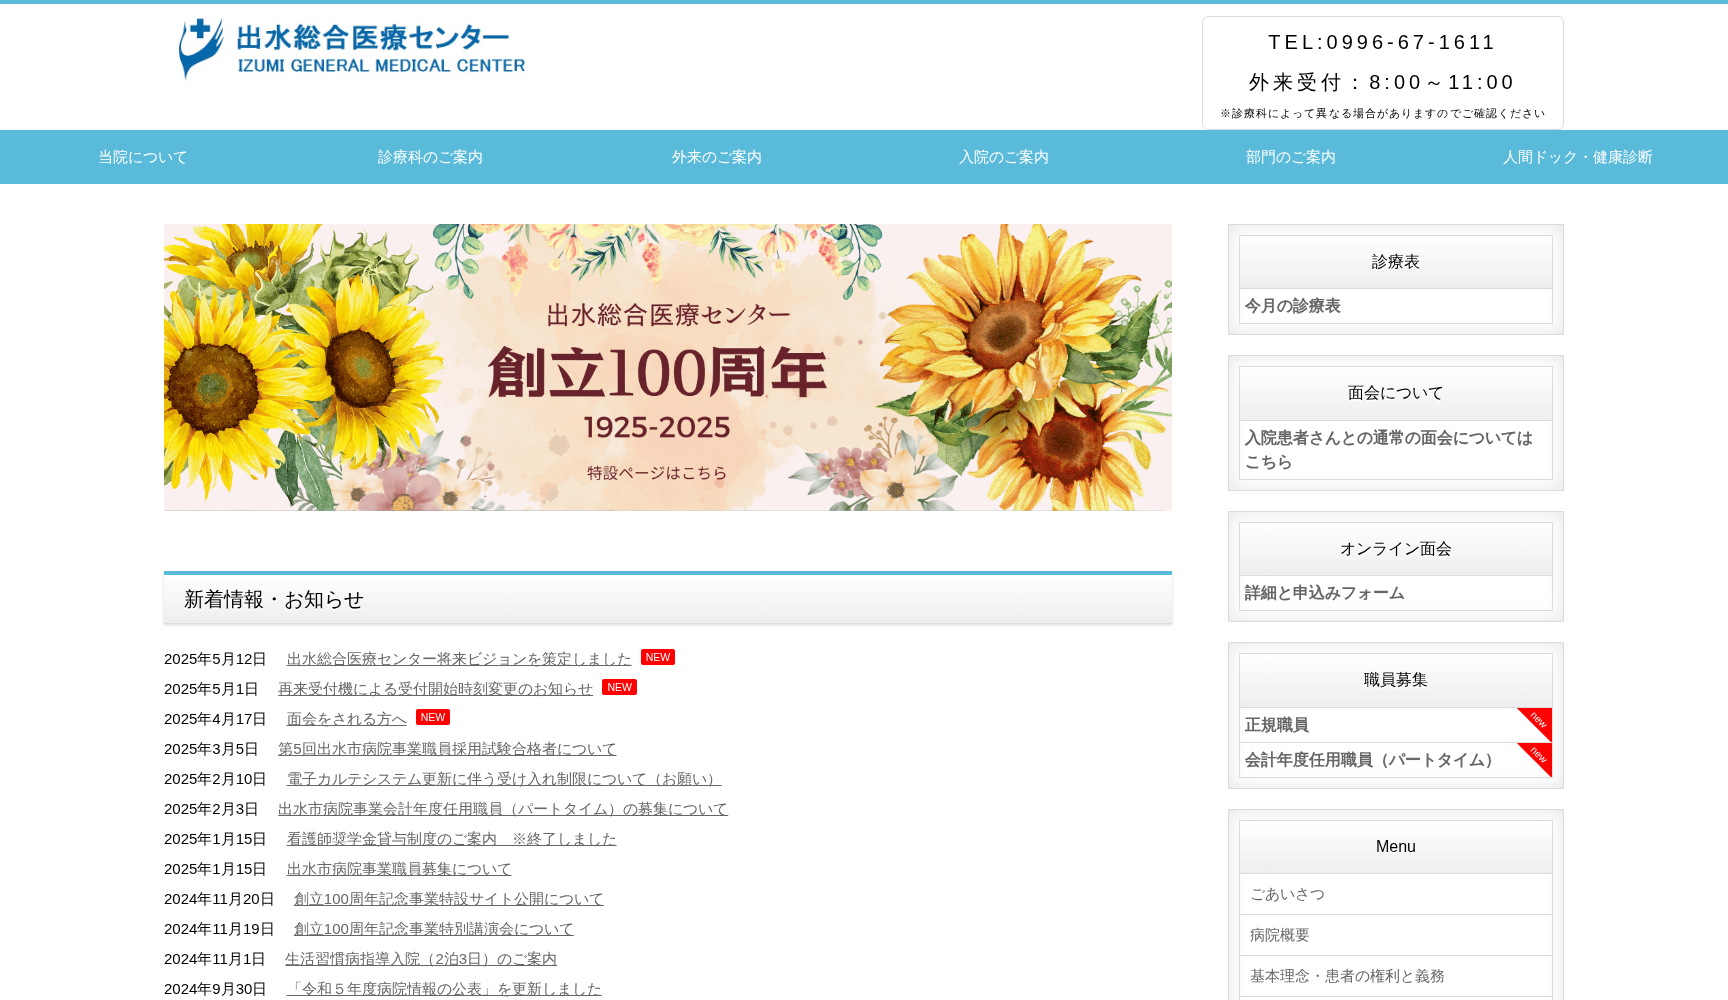Select 外来のご案内 in the navigation
This screenshot has width=1728, height=1000.
[716, 157]
